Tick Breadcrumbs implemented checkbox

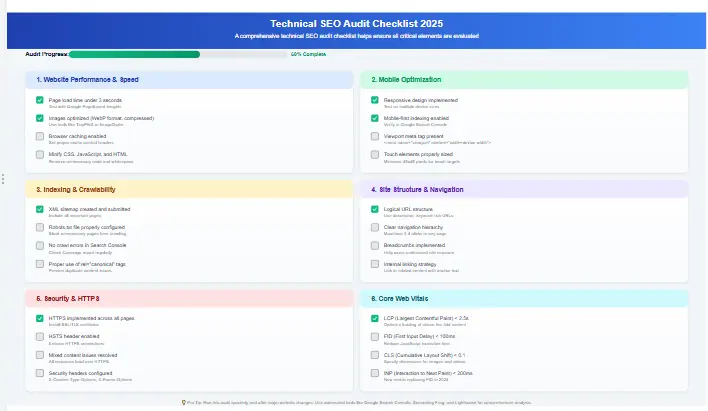tap(375, 245)
